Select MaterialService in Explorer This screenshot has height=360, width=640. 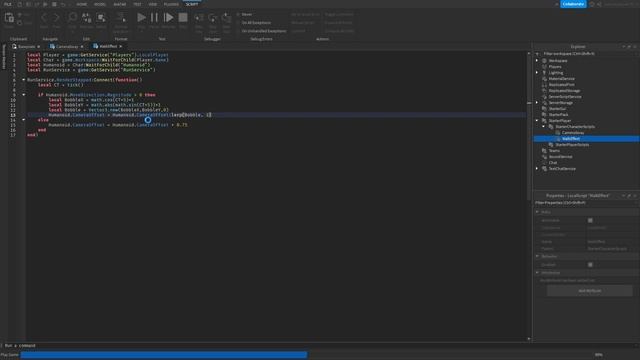pos(561,79)
